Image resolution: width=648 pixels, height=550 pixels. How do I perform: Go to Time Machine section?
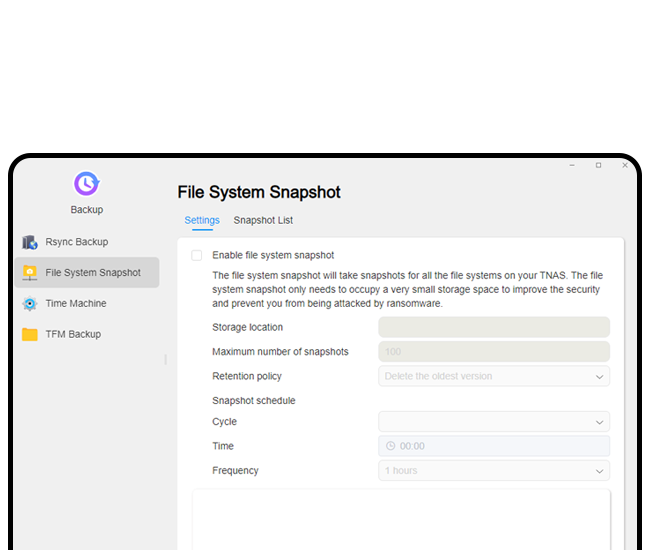(x=75, y=304)
